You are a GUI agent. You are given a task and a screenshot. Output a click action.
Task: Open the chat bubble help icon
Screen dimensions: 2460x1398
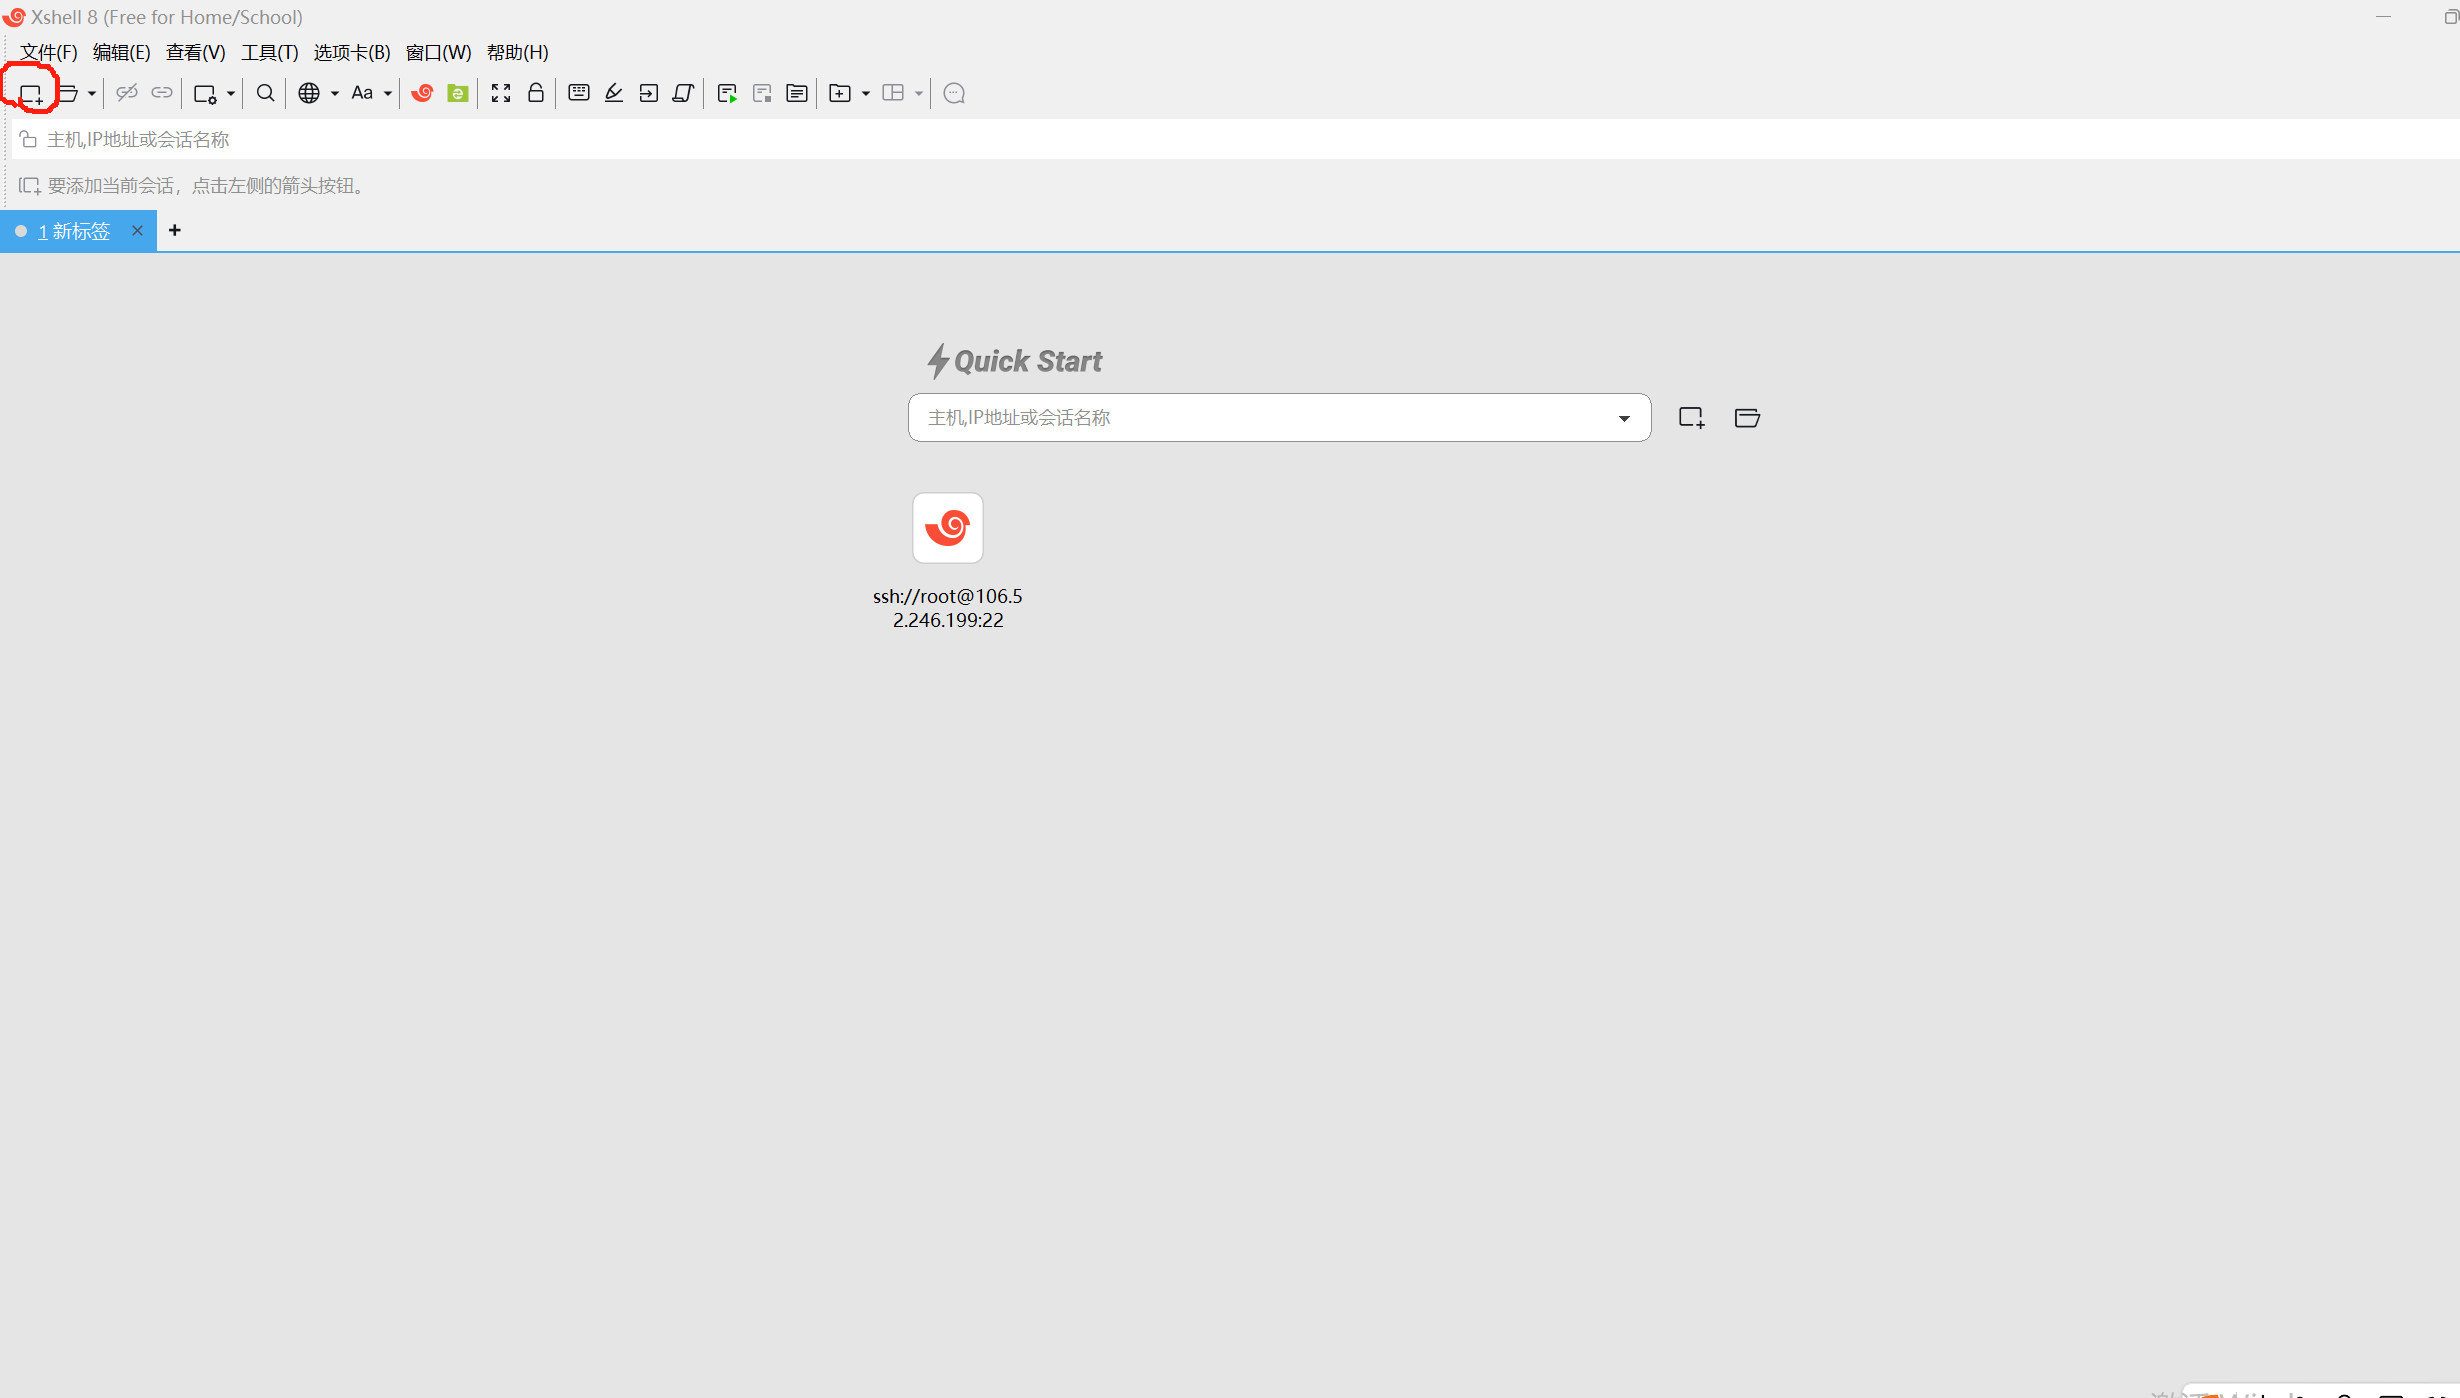pyautogui.click(x=954, y=93)
